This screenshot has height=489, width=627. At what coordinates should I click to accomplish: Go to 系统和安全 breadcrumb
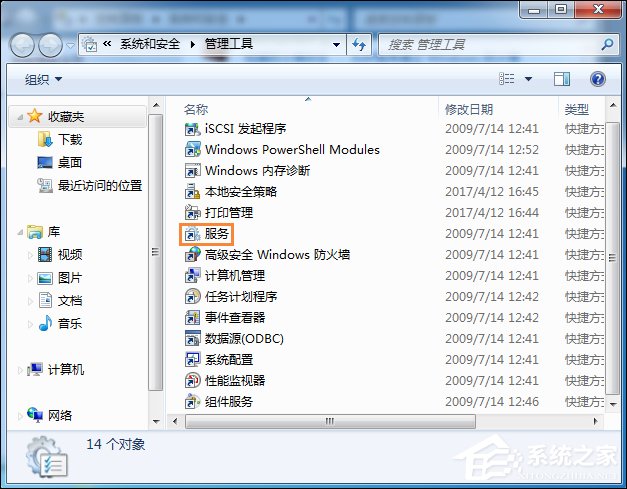pos(150,44)
